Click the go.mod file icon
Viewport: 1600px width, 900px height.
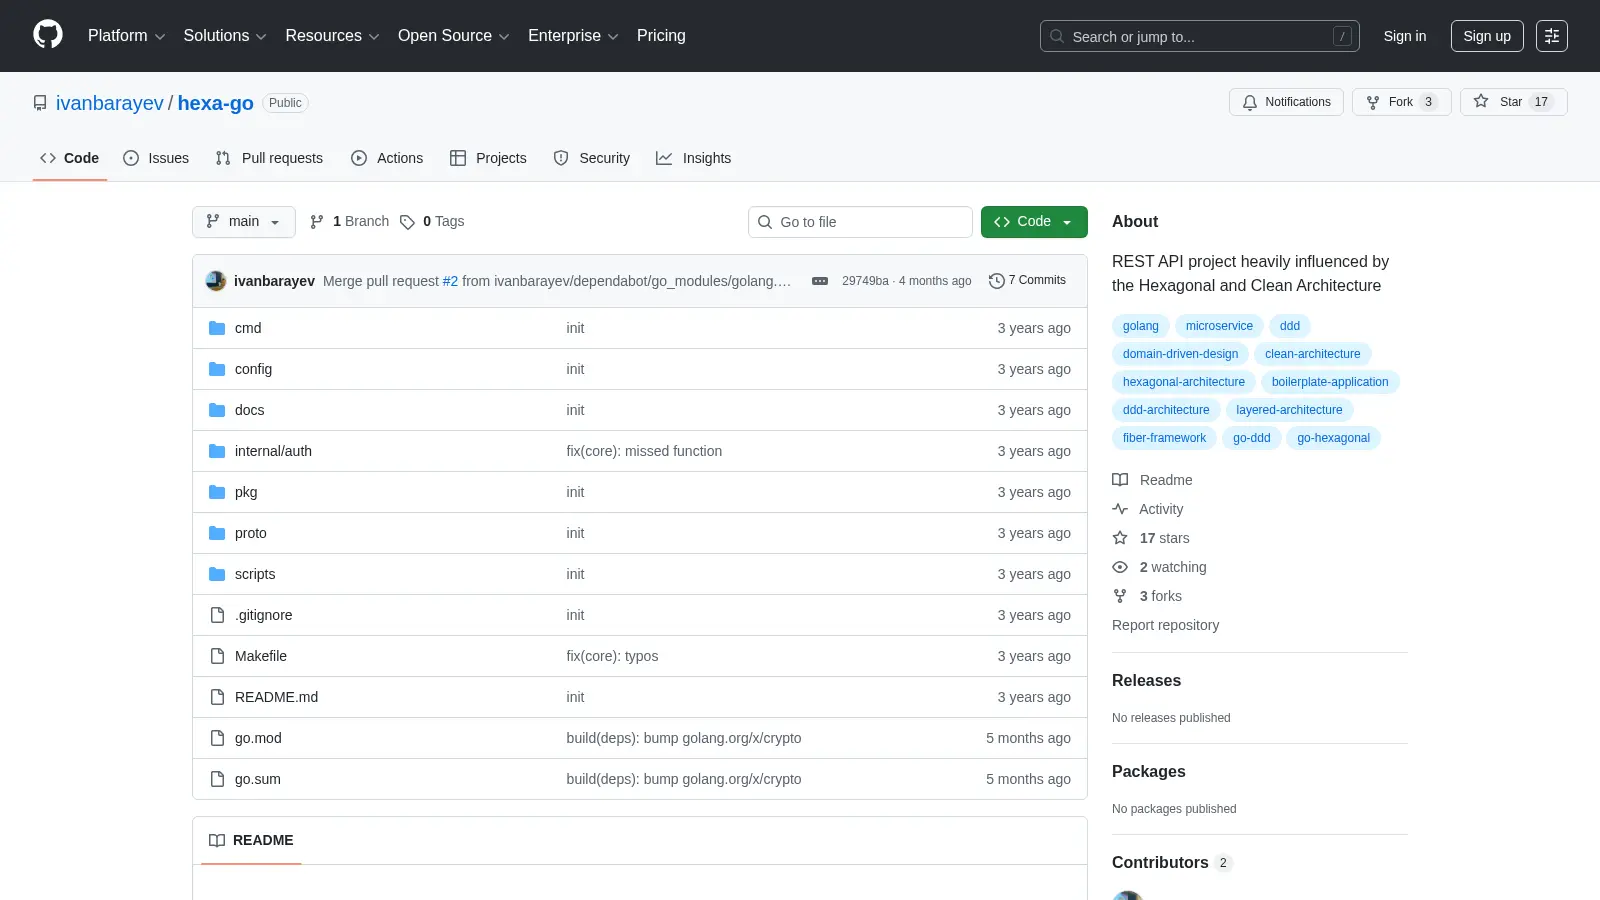pyautogui.click(x=217, y=738)
